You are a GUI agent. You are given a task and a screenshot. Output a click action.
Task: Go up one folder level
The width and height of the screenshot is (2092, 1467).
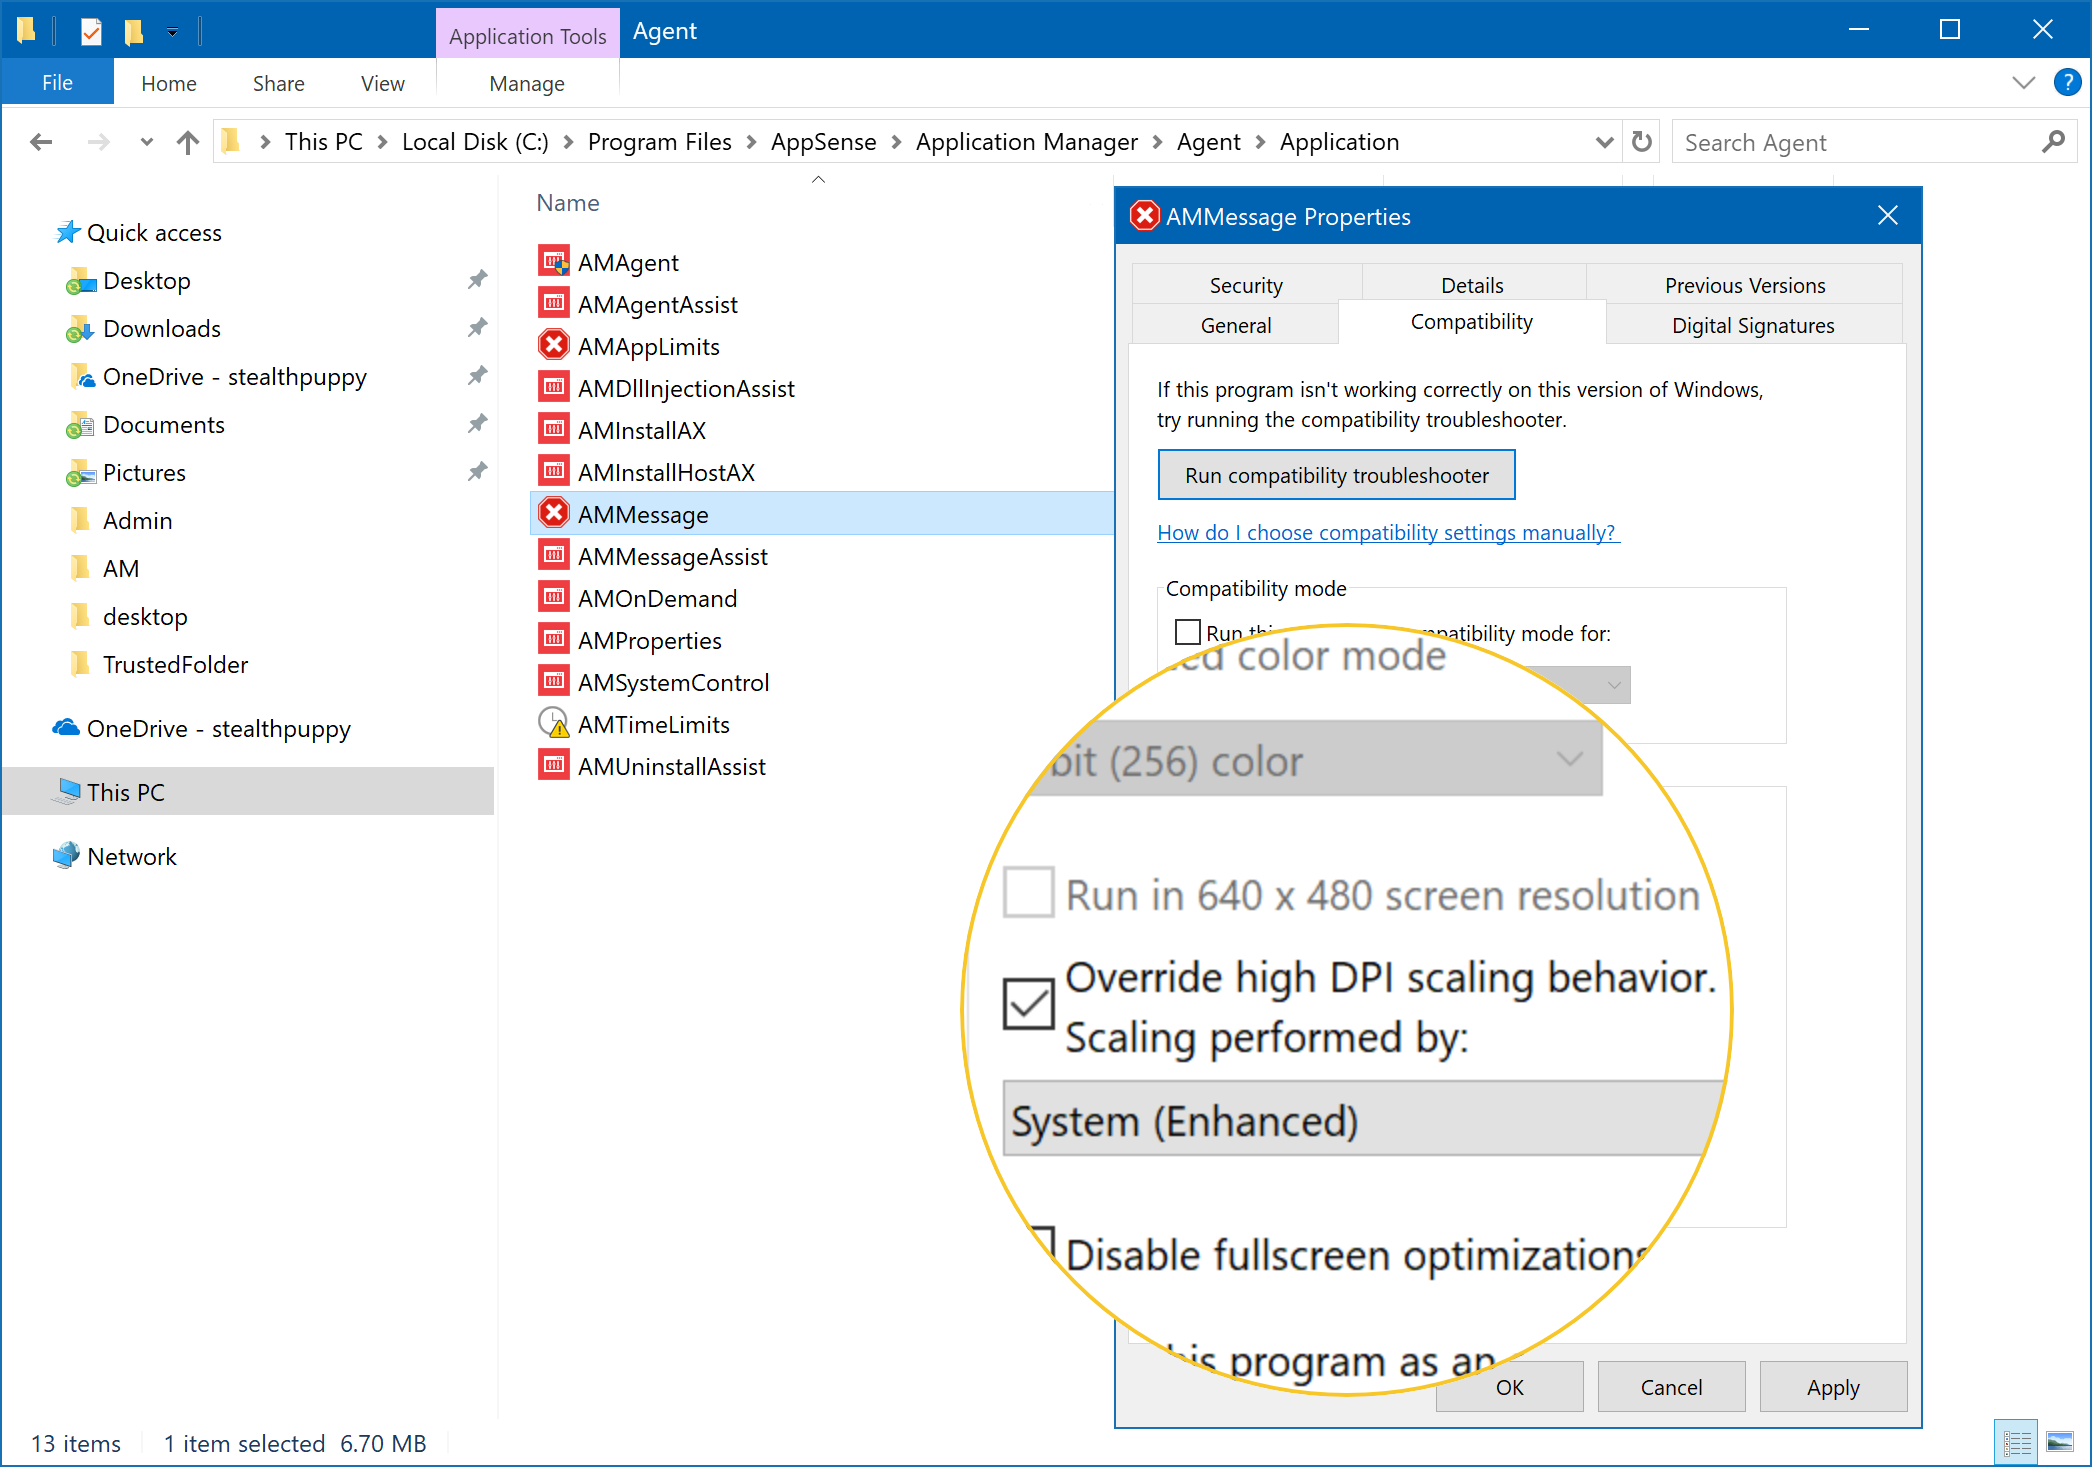click(x=187, y=142)
